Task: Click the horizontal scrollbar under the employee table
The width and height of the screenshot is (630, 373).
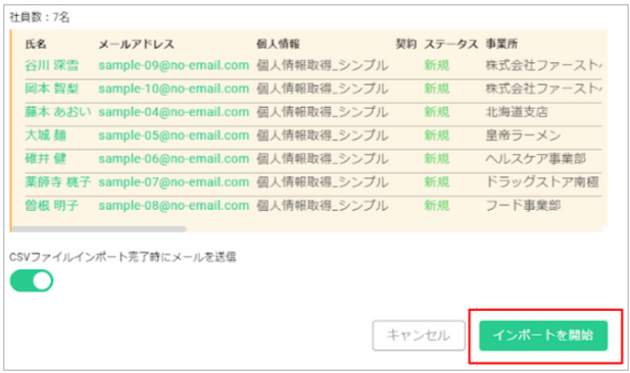Action: (x=99, y=229)
